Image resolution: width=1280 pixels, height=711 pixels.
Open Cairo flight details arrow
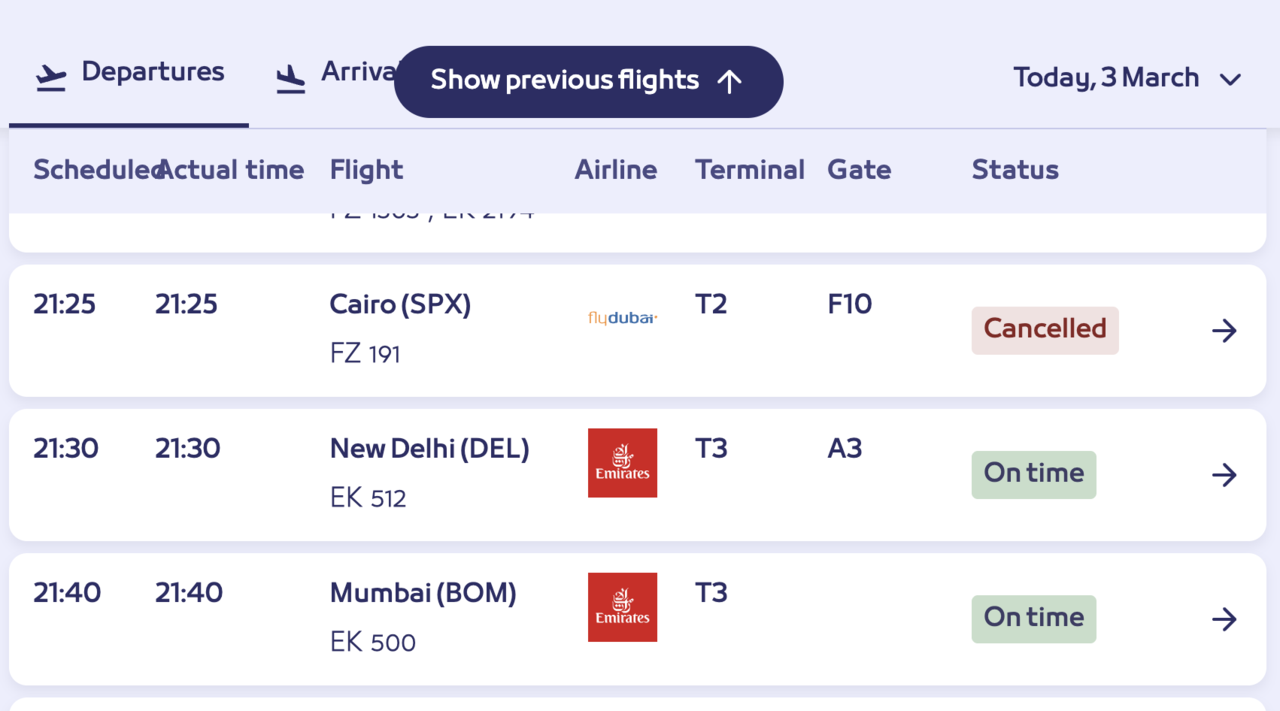tap(1224, 331)
